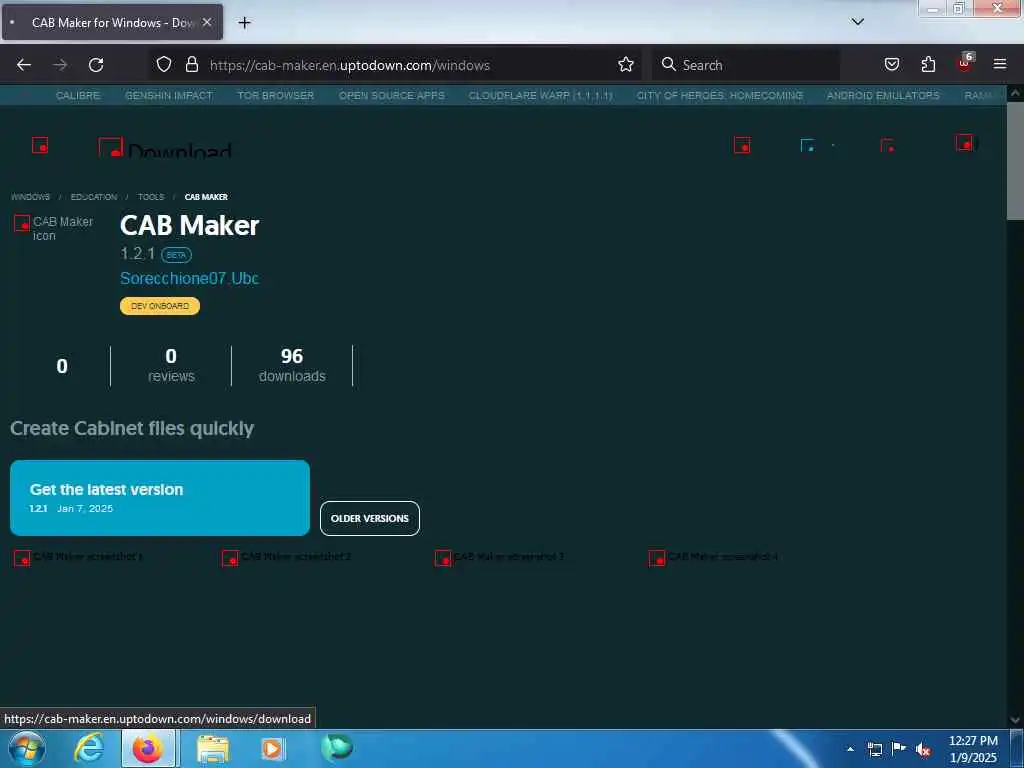1024x768 pixels.
Task: Click the padlock site security icon
Action: 191,64
